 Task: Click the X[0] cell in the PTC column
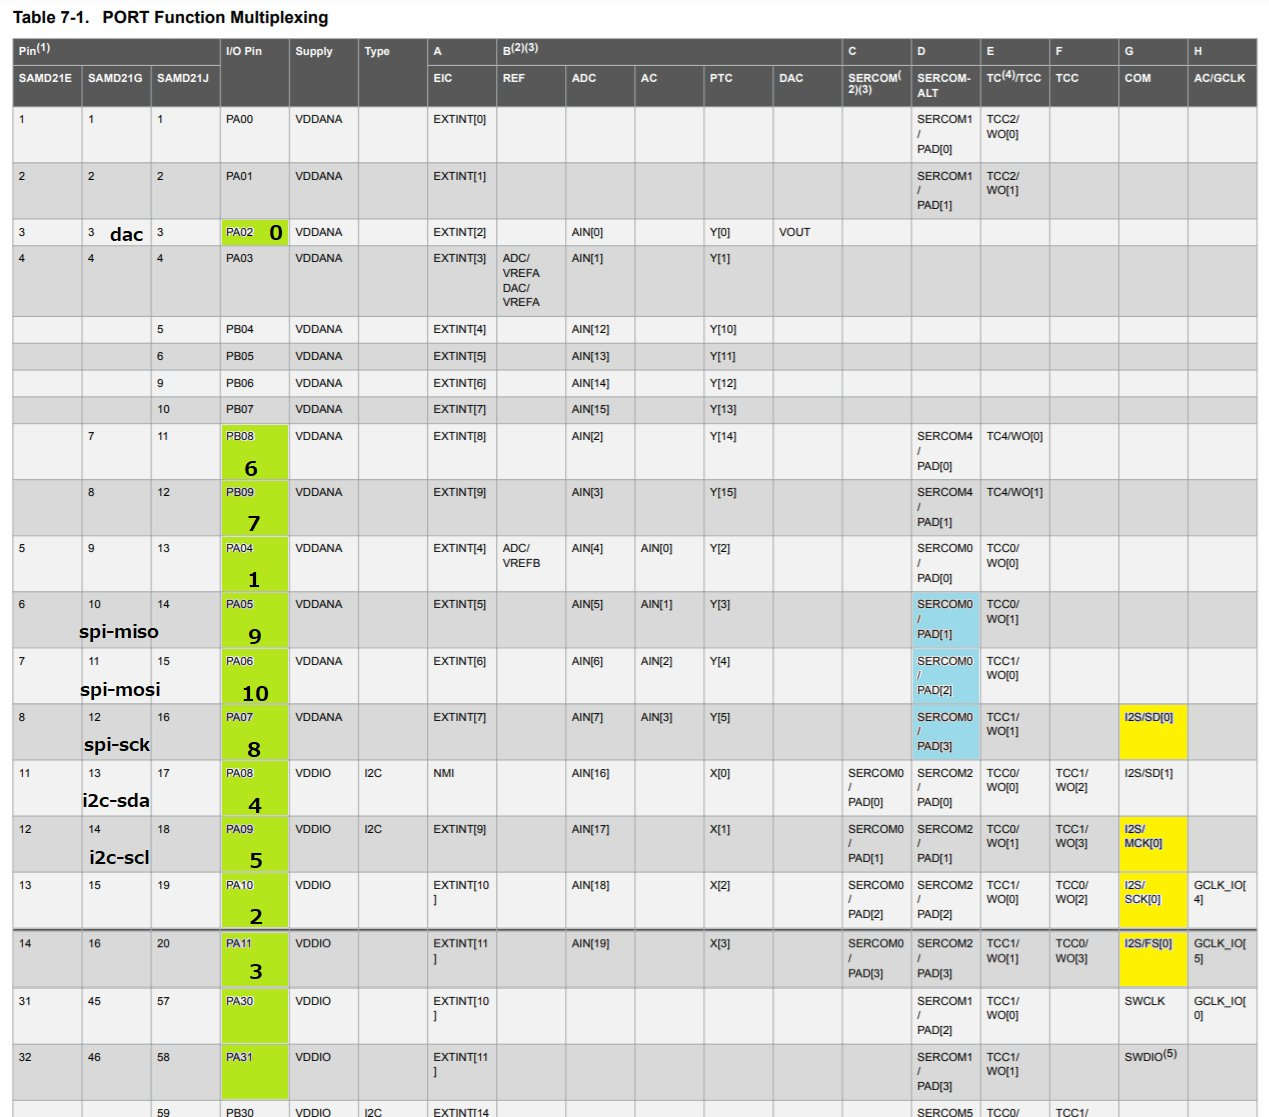(x=737, y=788)
